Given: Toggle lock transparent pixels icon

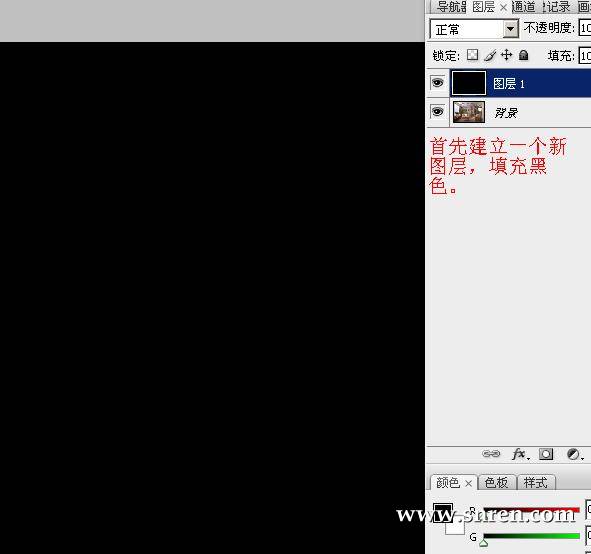Looking at the screenshot, I should tap(472, 55).
